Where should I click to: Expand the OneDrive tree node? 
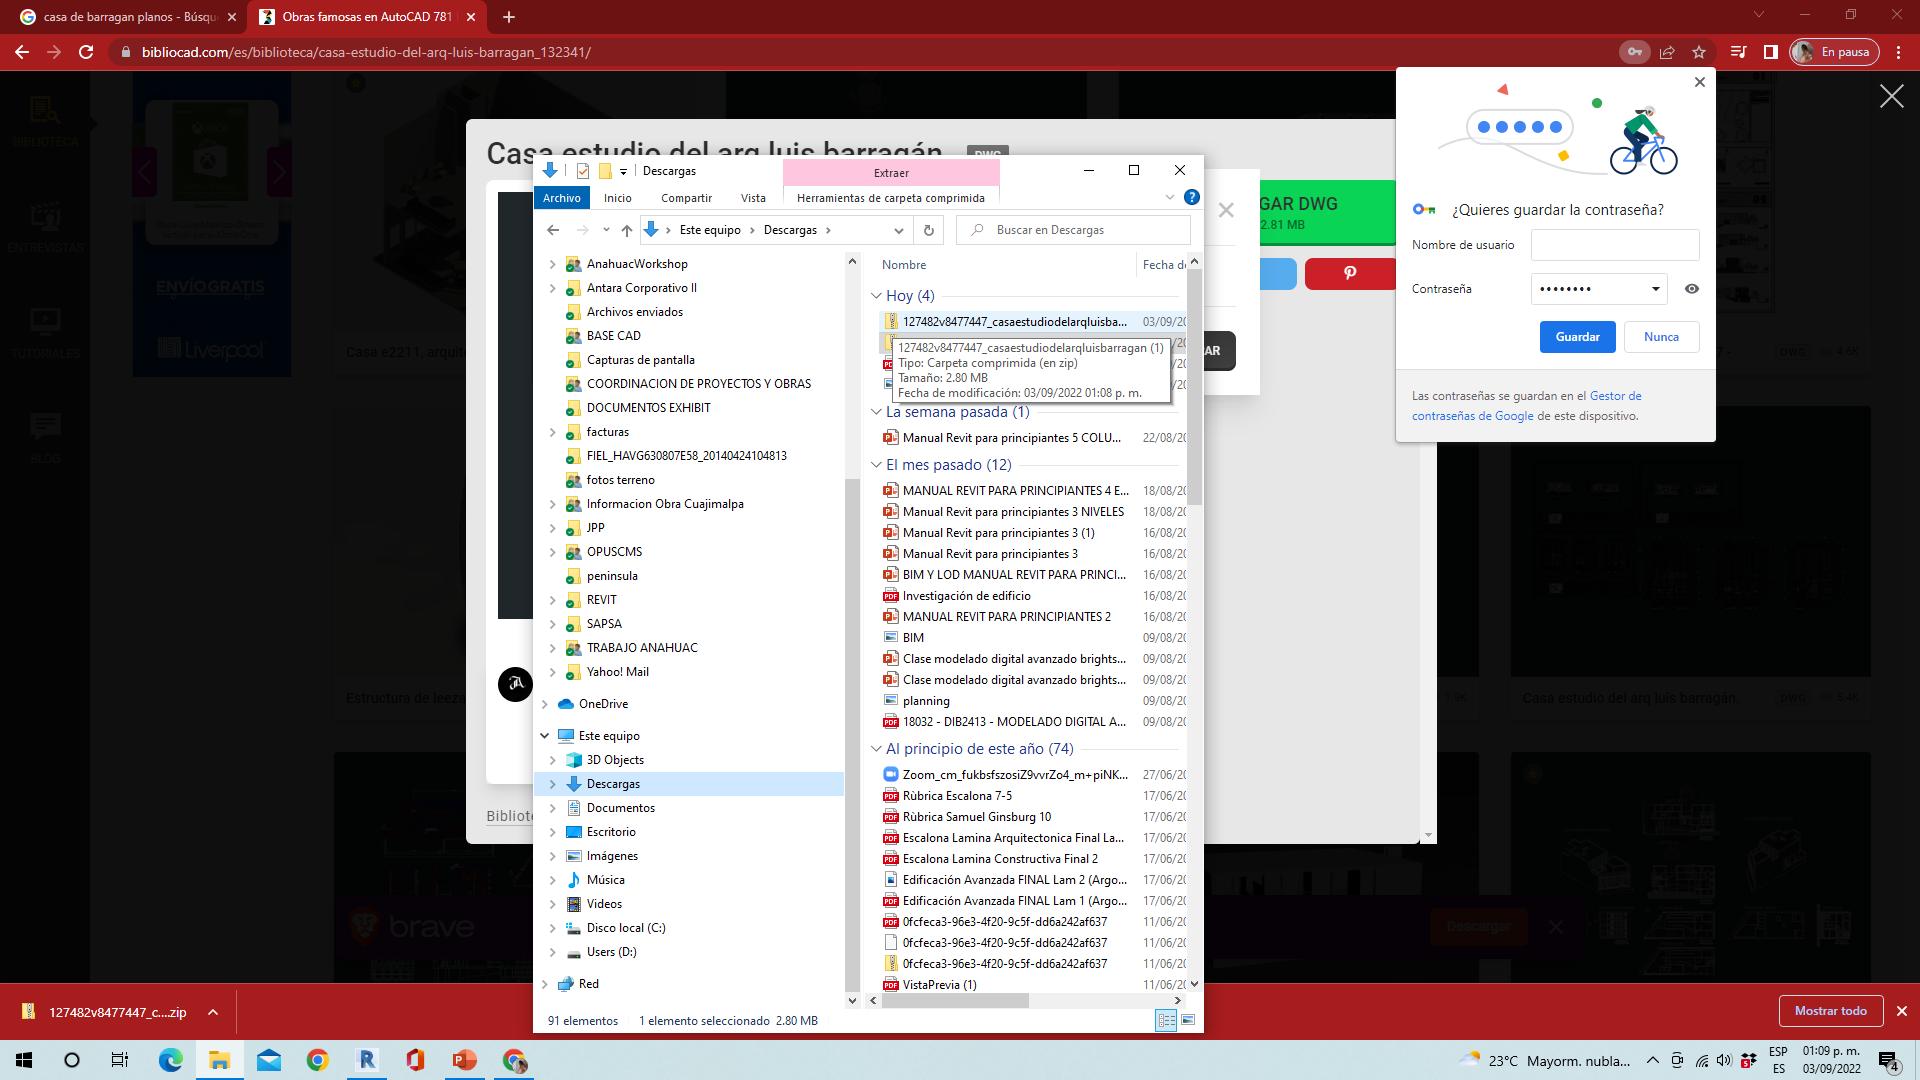coord(545,704)
